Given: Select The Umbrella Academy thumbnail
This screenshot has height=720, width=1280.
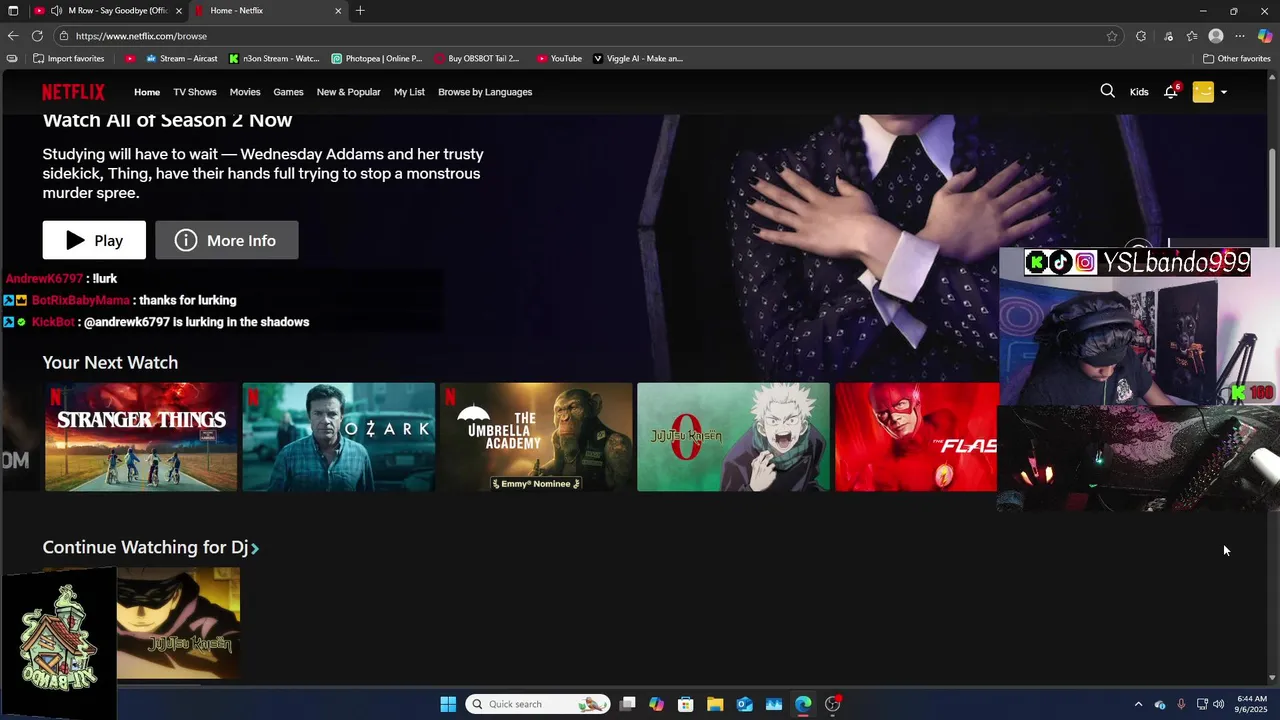Looking at the screenshot, I should pos(536,437).
